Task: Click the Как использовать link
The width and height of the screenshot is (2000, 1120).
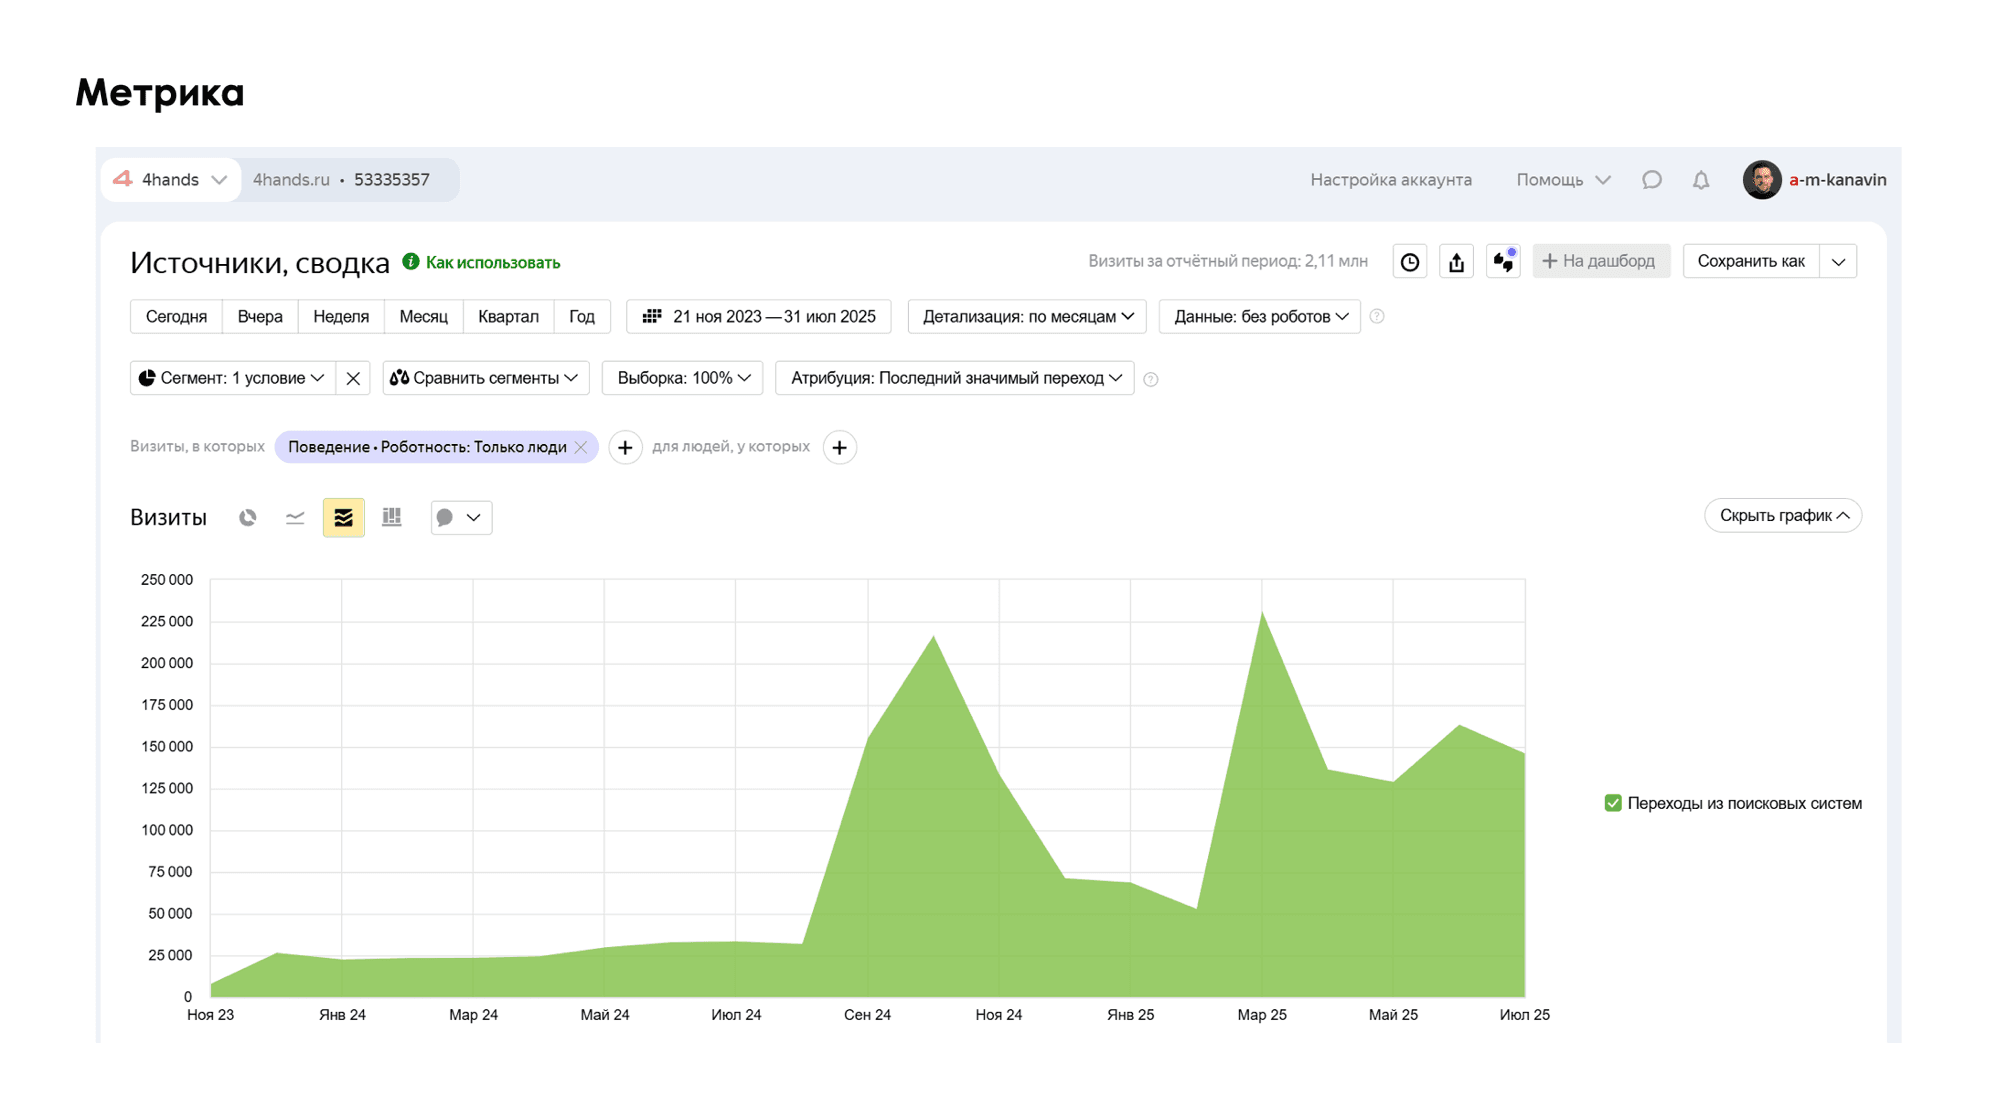Action: tap(493, 263)
